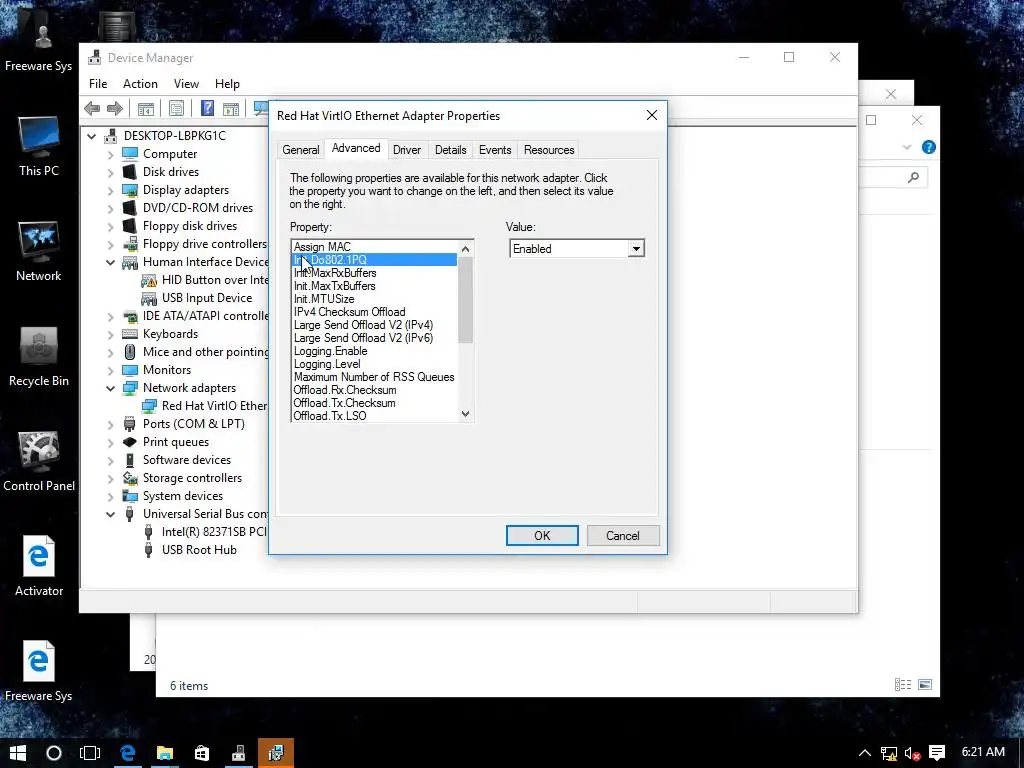The image size is (1024, 768).
Task: Select Logging.Level property
Action: [327, 364]
